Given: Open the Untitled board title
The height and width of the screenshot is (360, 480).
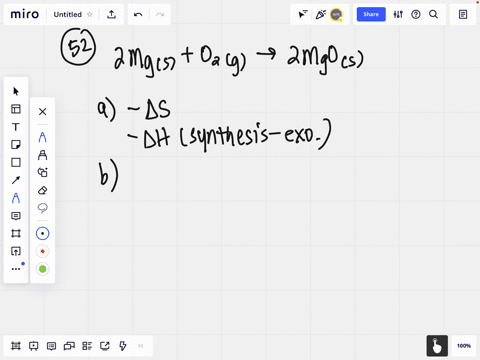Looking at the screenshot, I should pos(68,15).
